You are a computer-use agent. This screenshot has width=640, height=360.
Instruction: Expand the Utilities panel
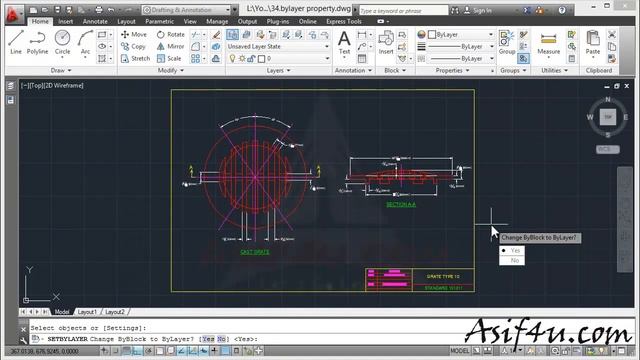coord(554,70)
